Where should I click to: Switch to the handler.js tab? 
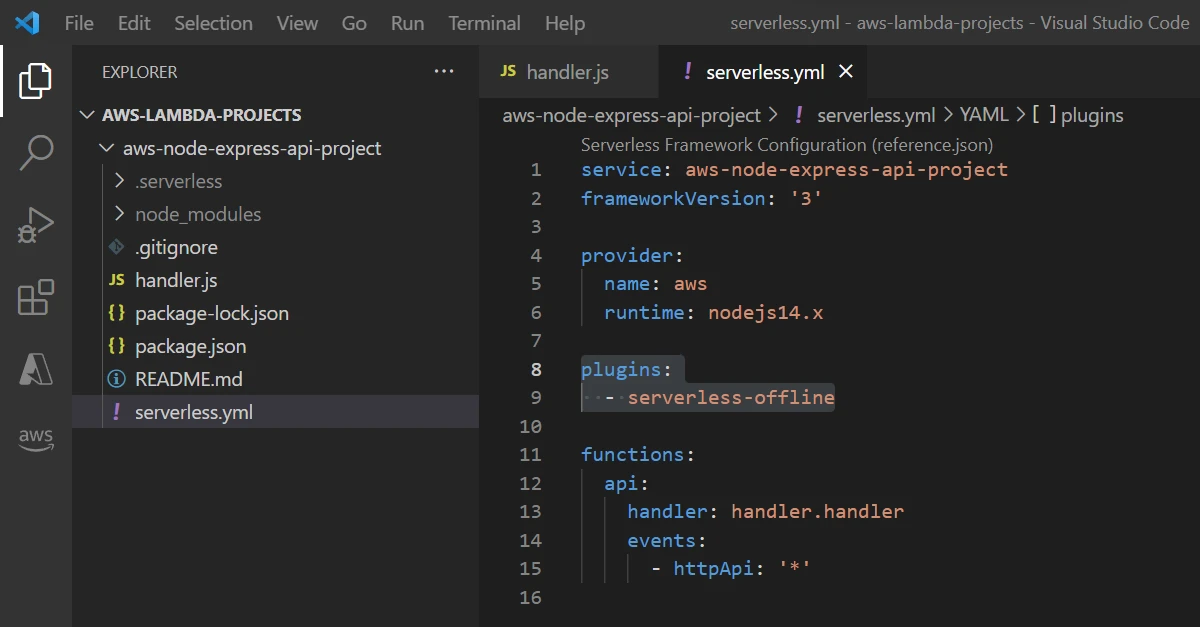tap(566, 72)
